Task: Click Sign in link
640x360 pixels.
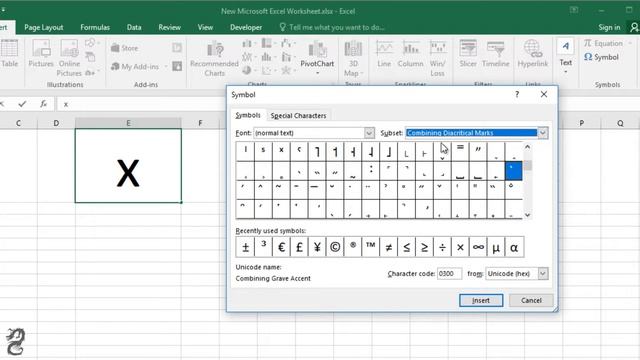Action: pyautogui.click(x=609, y=27)
